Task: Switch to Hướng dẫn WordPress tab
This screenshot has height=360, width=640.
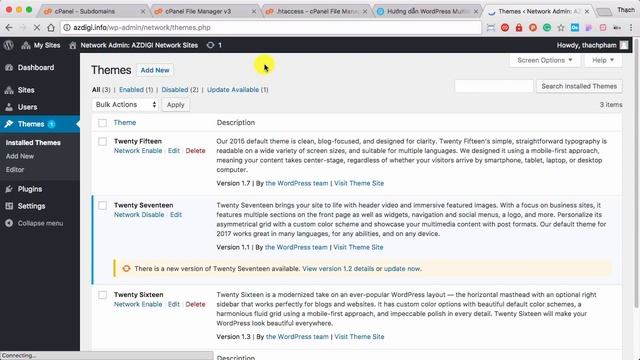Action: 427,11
